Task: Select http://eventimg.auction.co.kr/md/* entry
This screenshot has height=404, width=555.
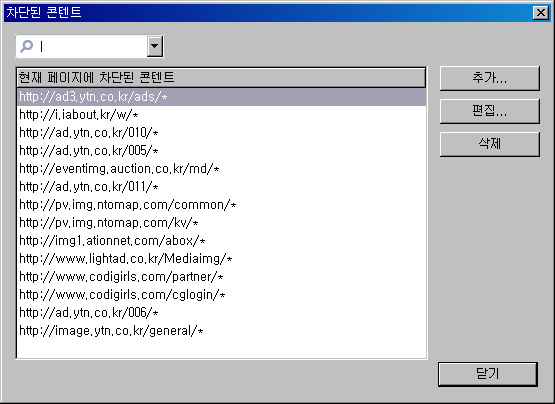Action: [x=221, y=169]
